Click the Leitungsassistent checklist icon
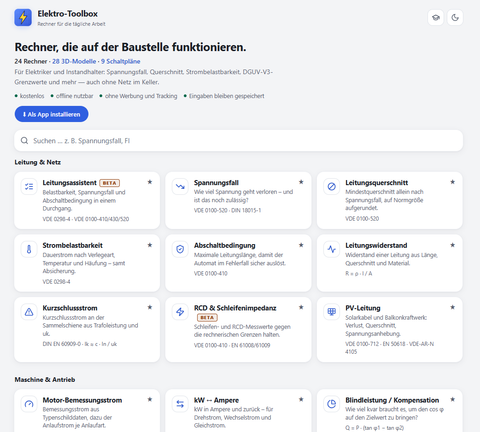This screenshot has height=432, width=480. 29,186
